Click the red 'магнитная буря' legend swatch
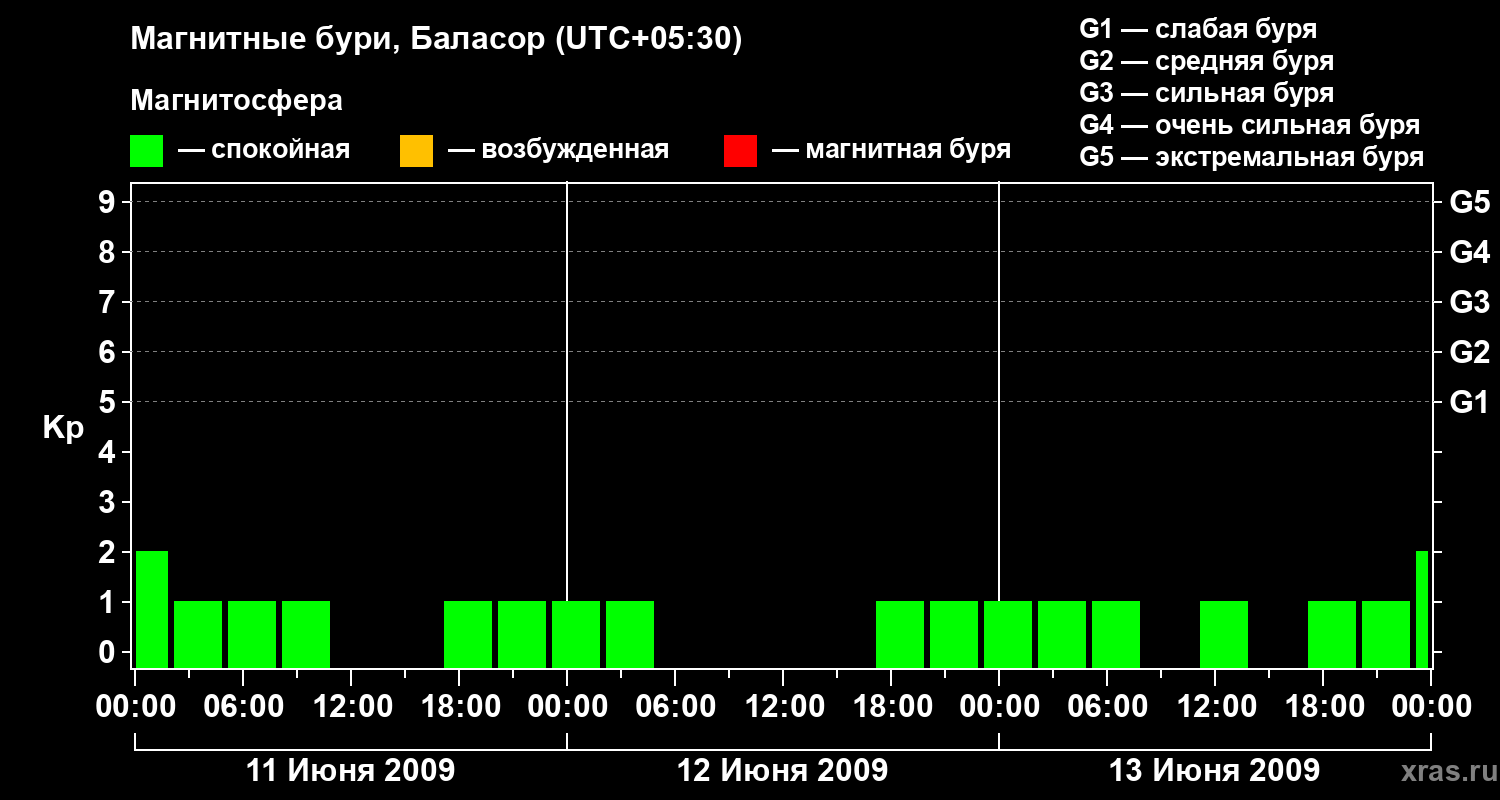This screenshot has height=800, width=1500. 740,151
